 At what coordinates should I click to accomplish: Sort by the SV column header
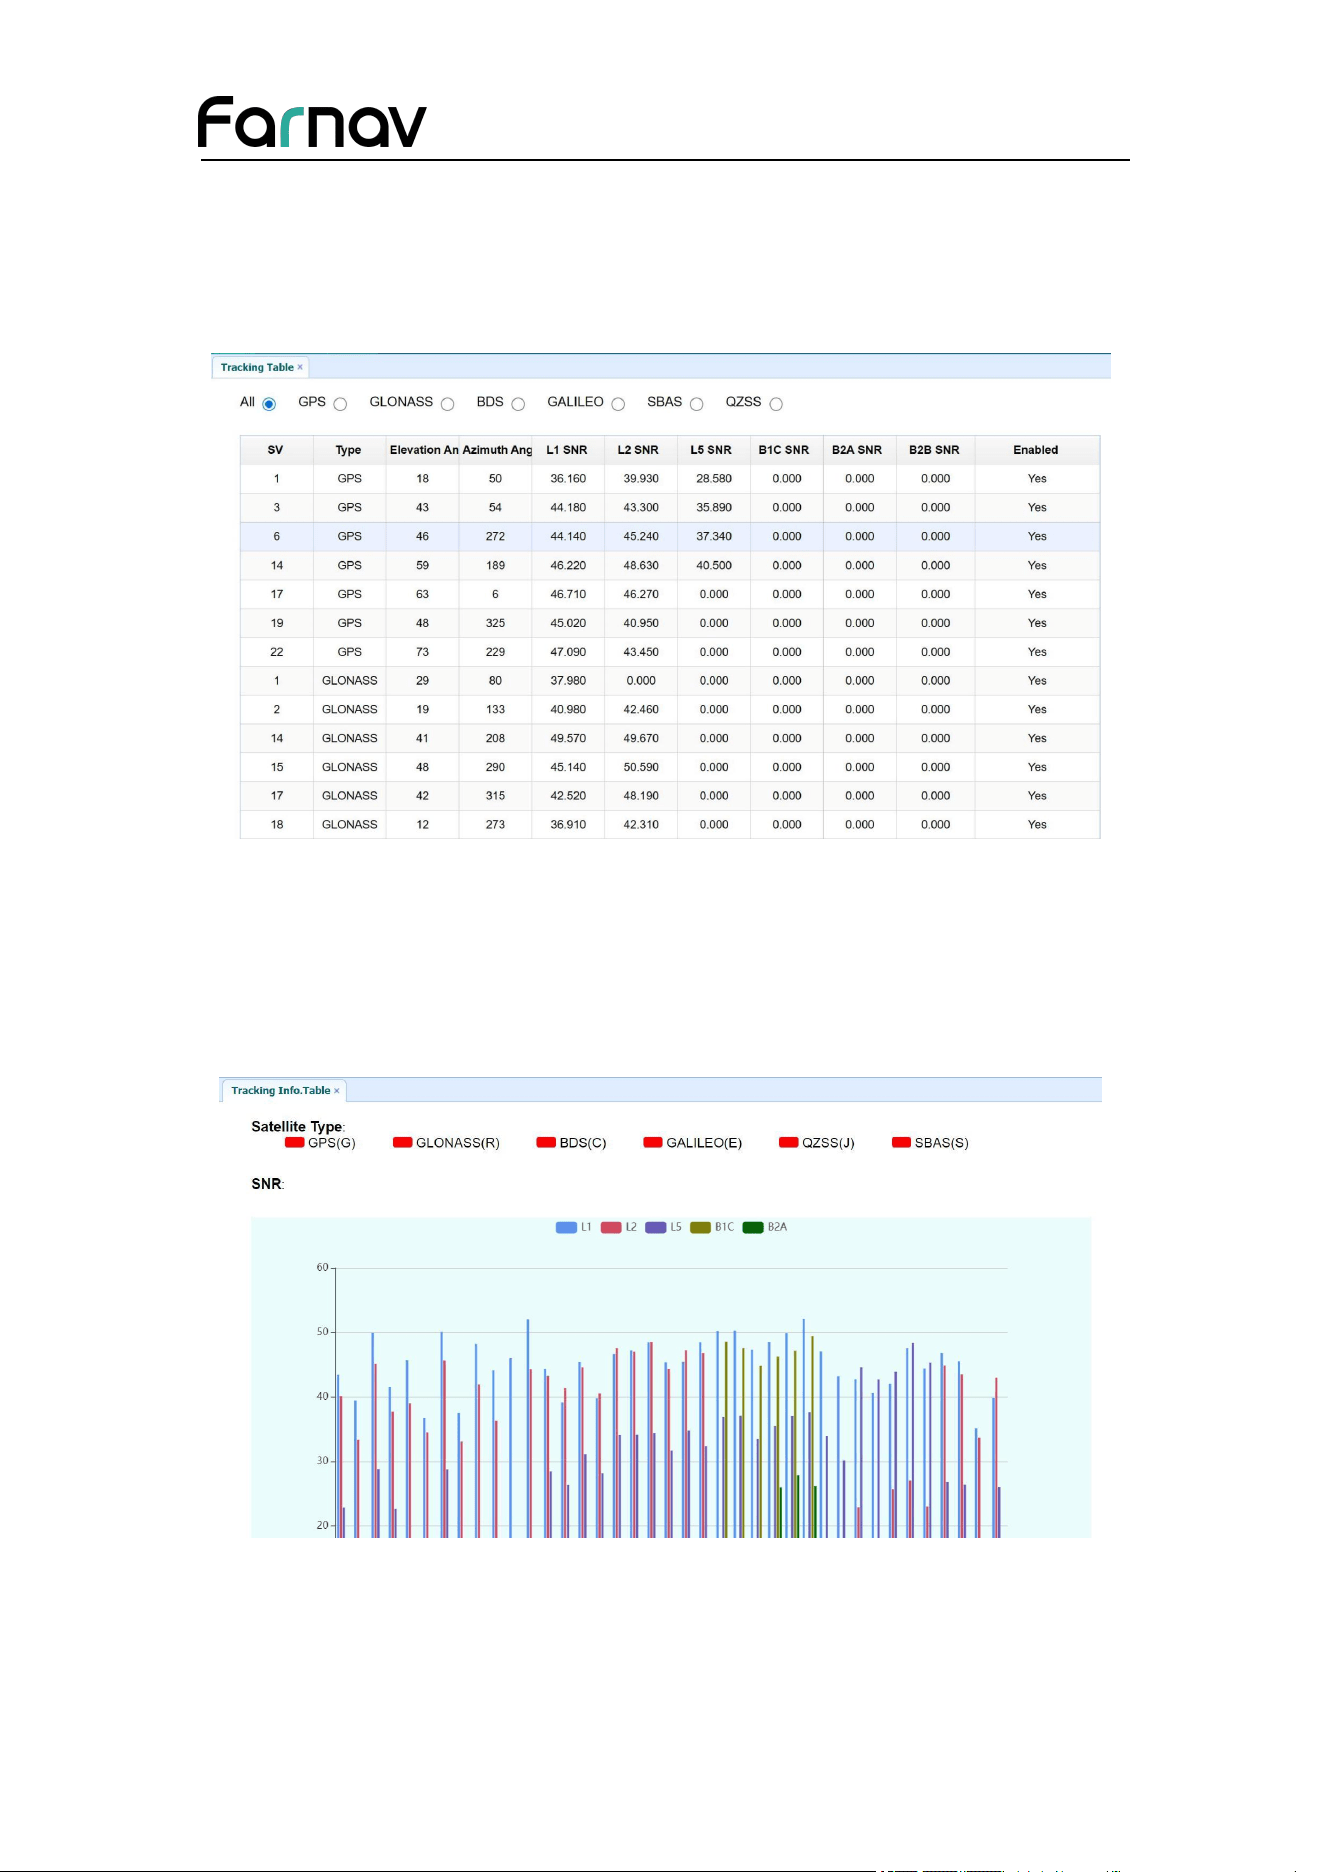coord(276,450)
